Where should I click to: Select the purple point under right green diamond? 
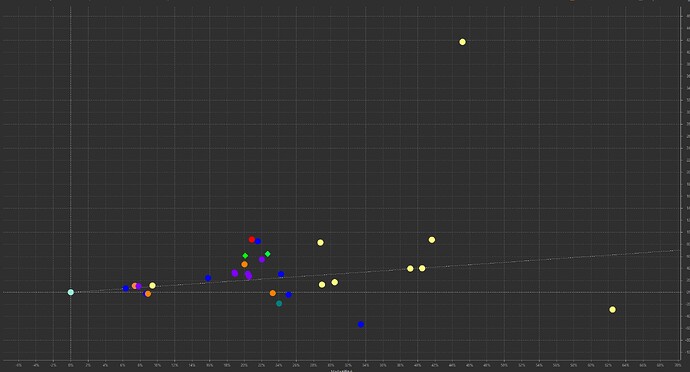tap(262, 259)
